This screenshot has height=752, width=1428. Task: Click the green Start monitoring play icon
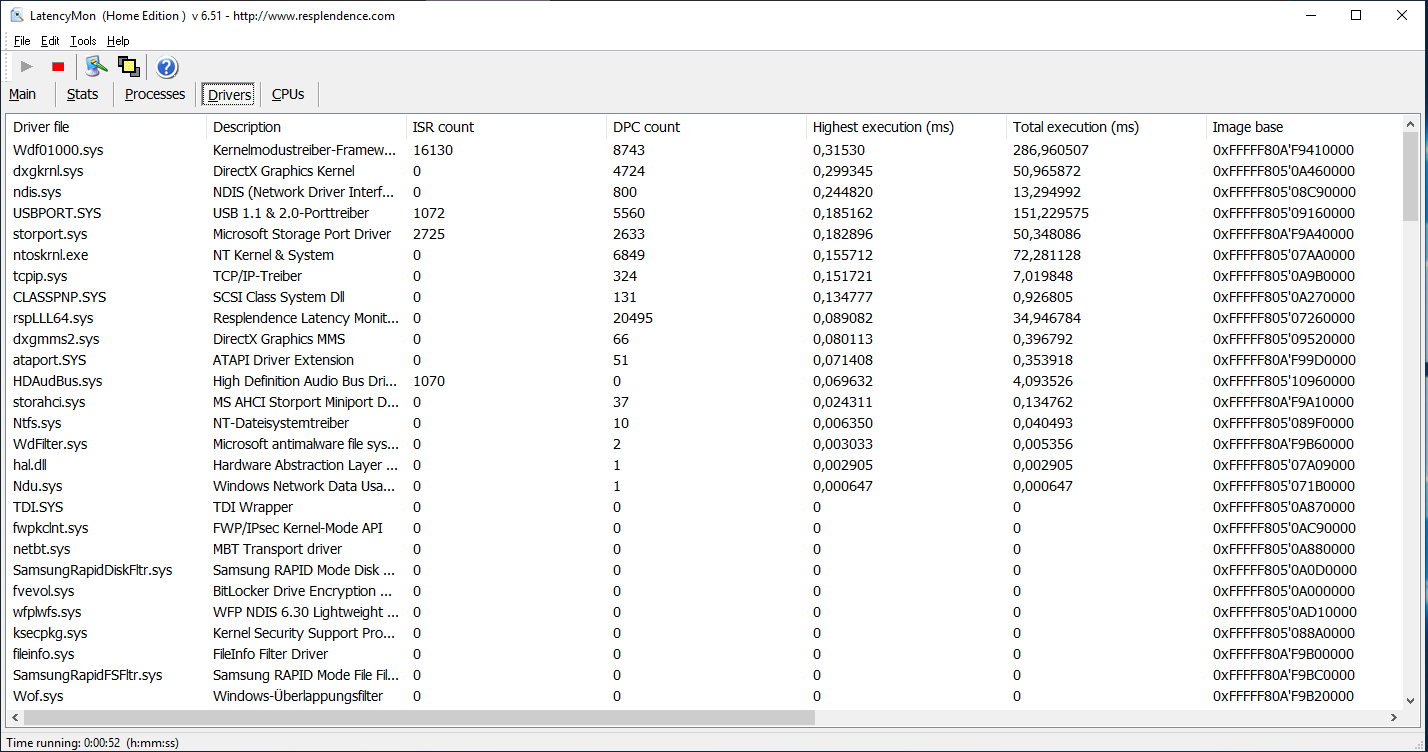(x=27, y=67)
